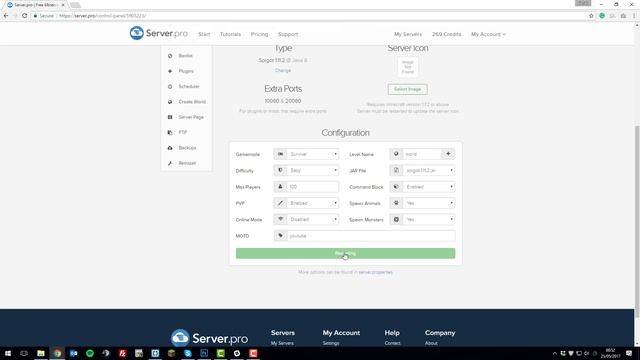Click the wrench icon beside Reinstall
Image resolution: width=640 pixels, height=360 pixels.
point(170,163)
